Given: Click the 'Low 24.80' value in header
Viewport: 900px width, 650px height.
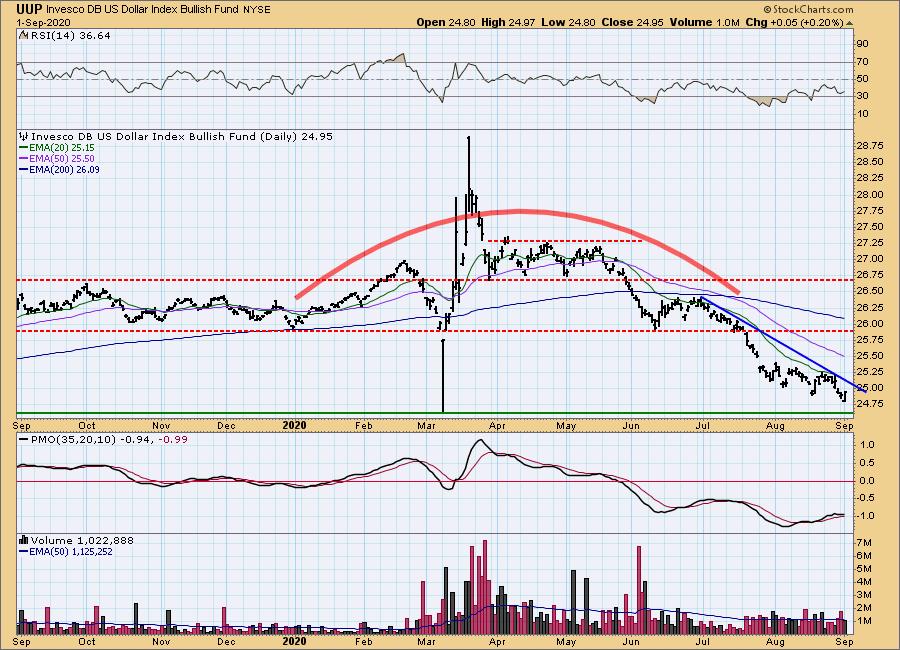Looking at the screenshot, I should tap(568, 22).
